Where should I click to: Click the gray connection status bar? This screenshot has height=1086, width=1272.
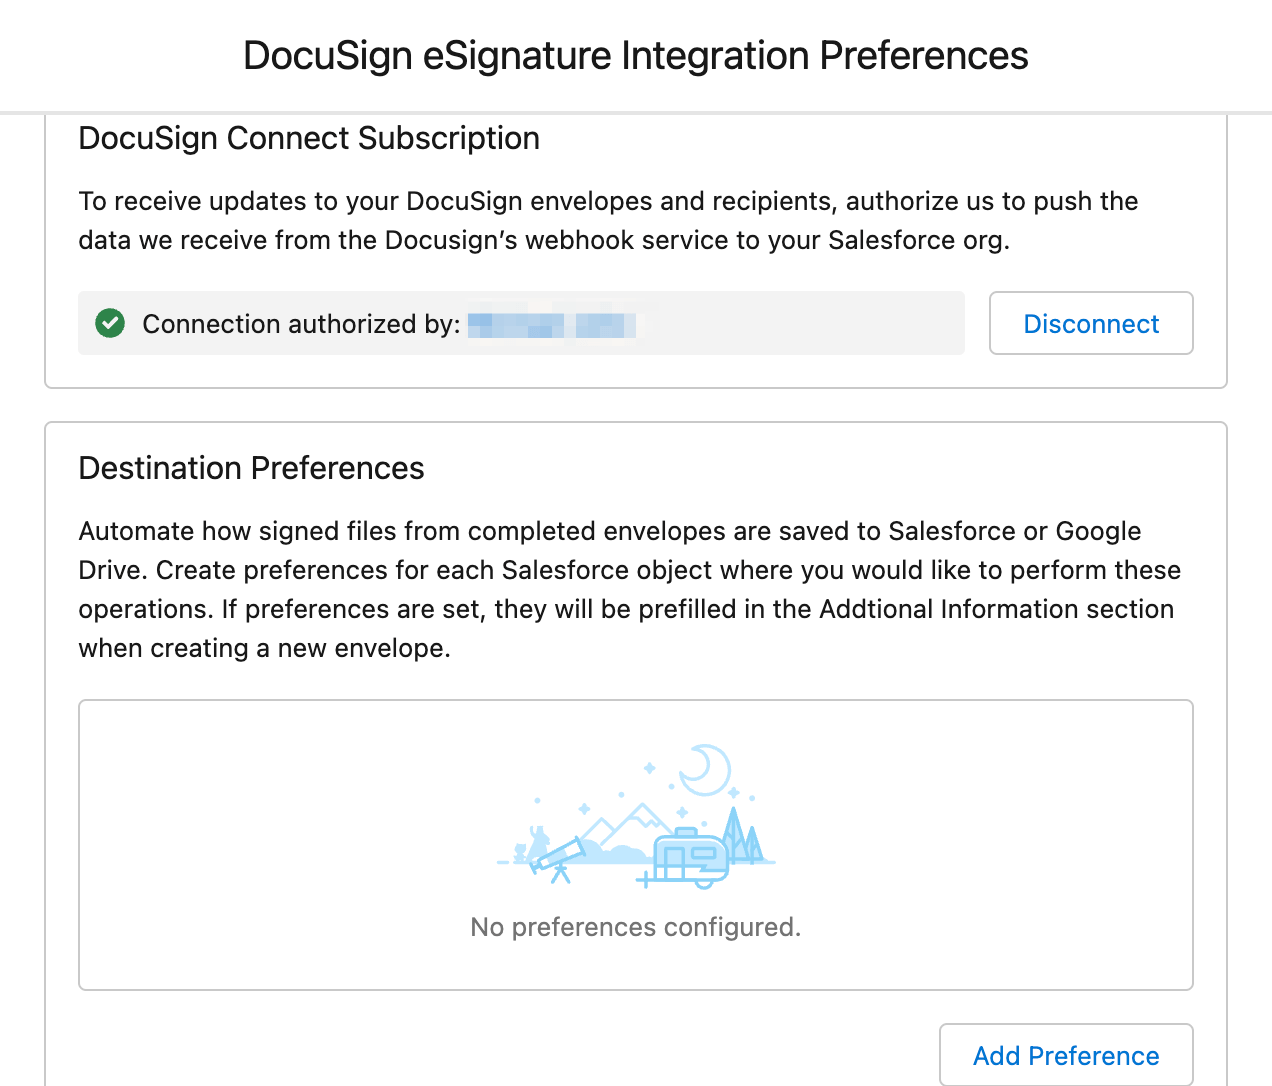(x=521, y=323)
